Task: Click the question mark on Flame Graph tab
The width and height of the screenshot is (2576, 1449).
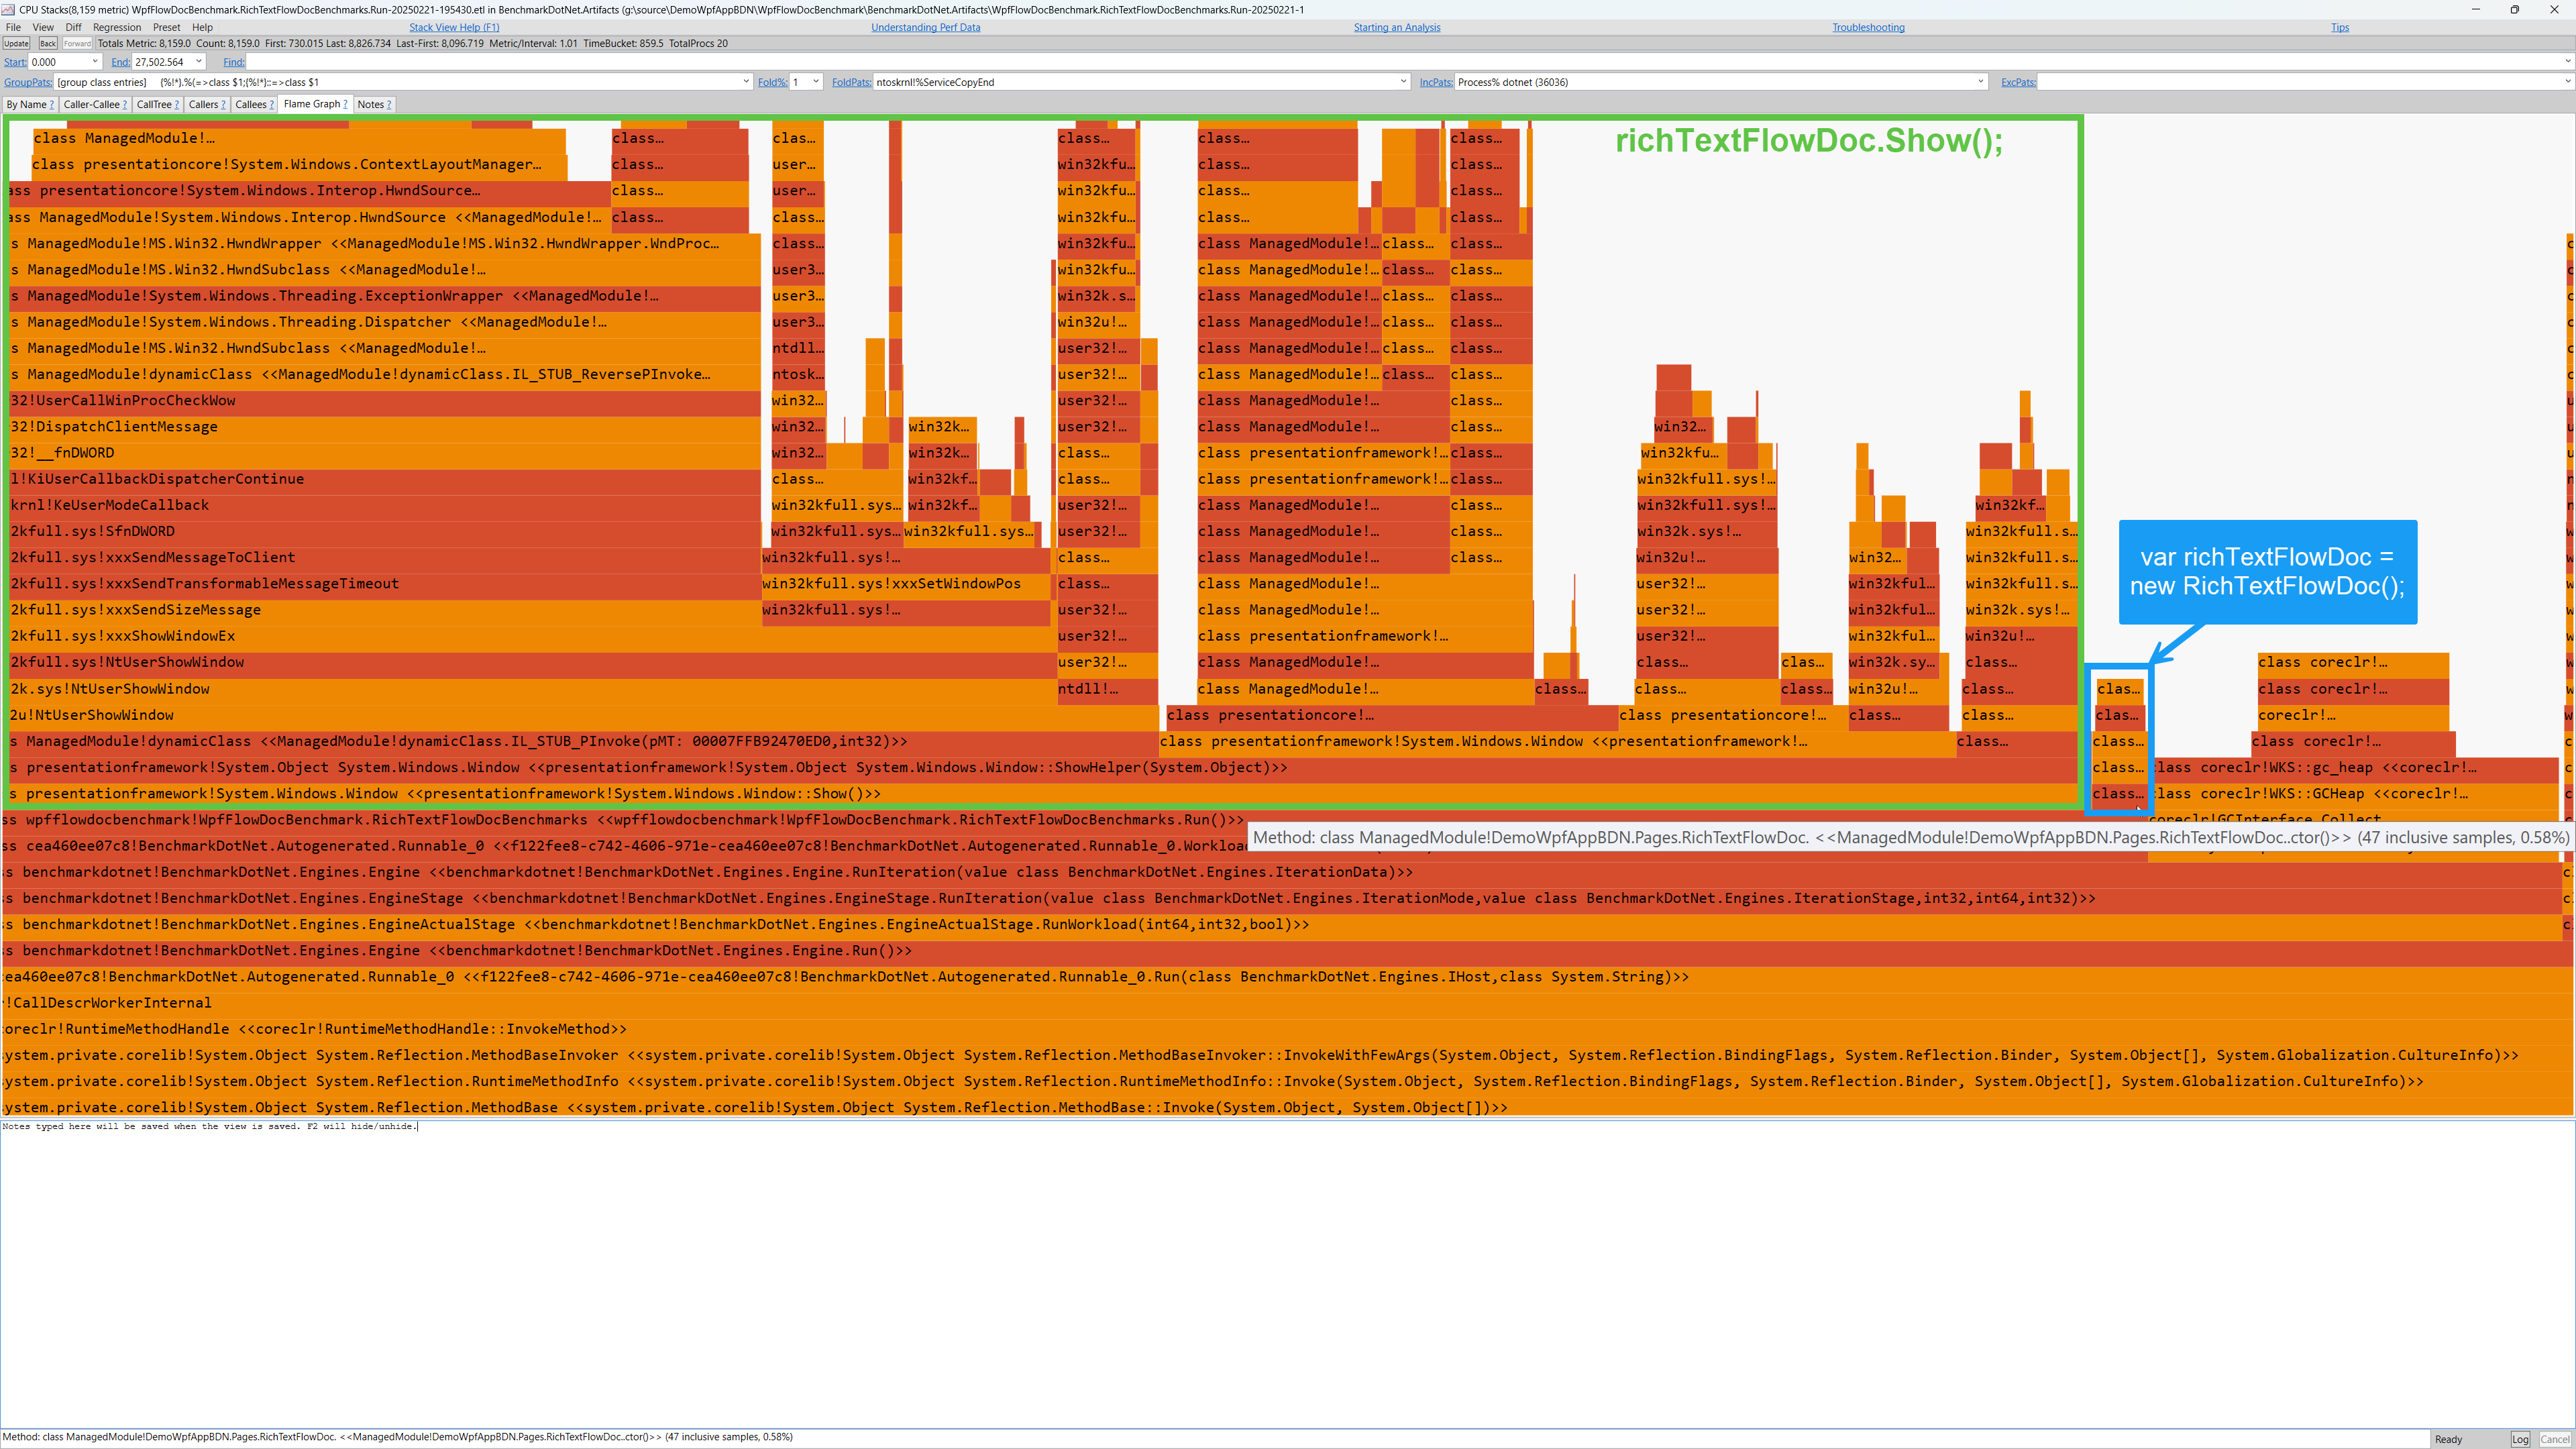Action: click(345, 104)
